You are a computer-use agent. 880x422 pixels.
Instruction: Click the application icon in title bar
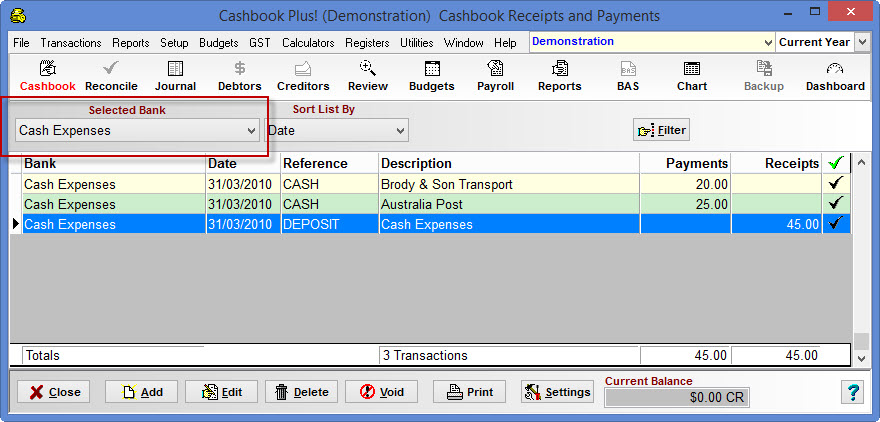[19, 15]
